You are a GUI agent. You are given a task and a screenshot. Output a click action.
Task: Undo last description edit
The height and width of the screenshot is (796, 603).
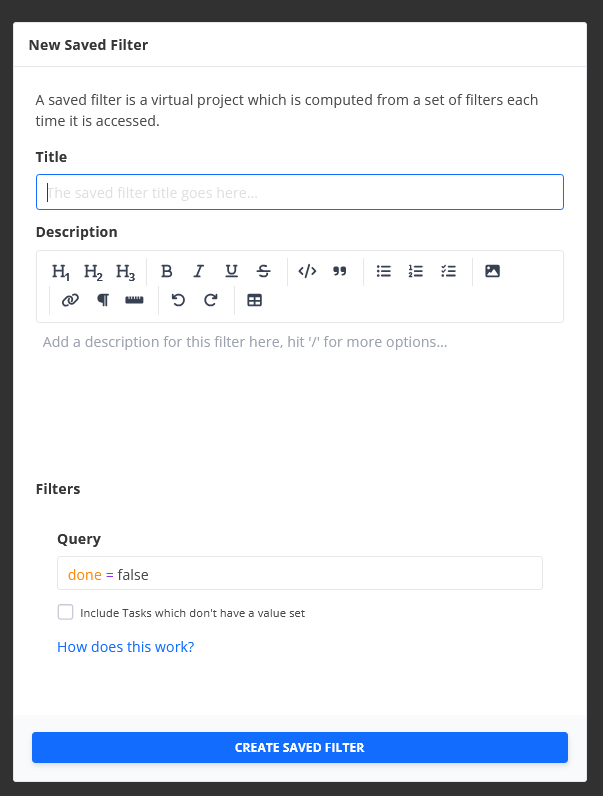pyautogui.click(x=178, y=301)
